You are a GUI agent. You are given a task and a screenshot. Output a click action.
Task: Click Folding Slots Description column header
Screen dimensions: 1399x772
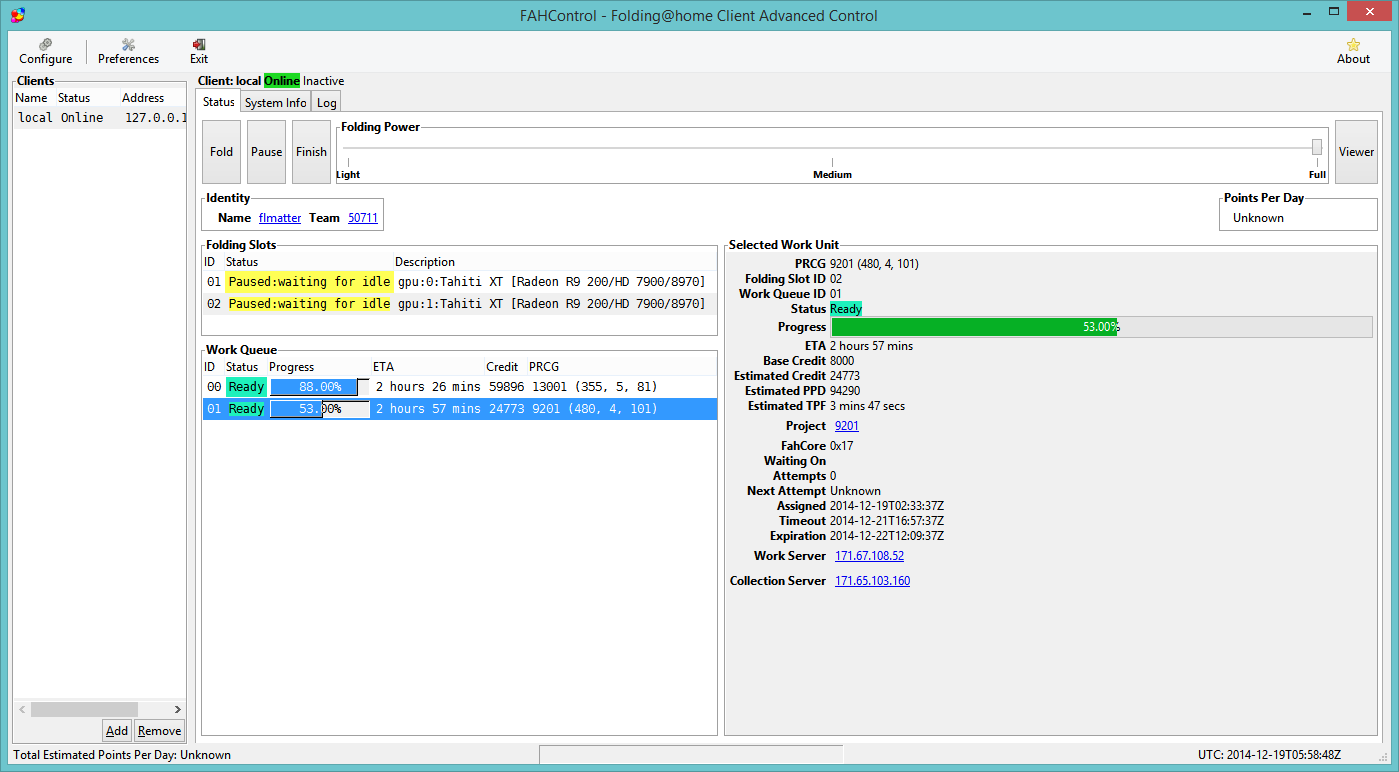[x=425, y=262]
